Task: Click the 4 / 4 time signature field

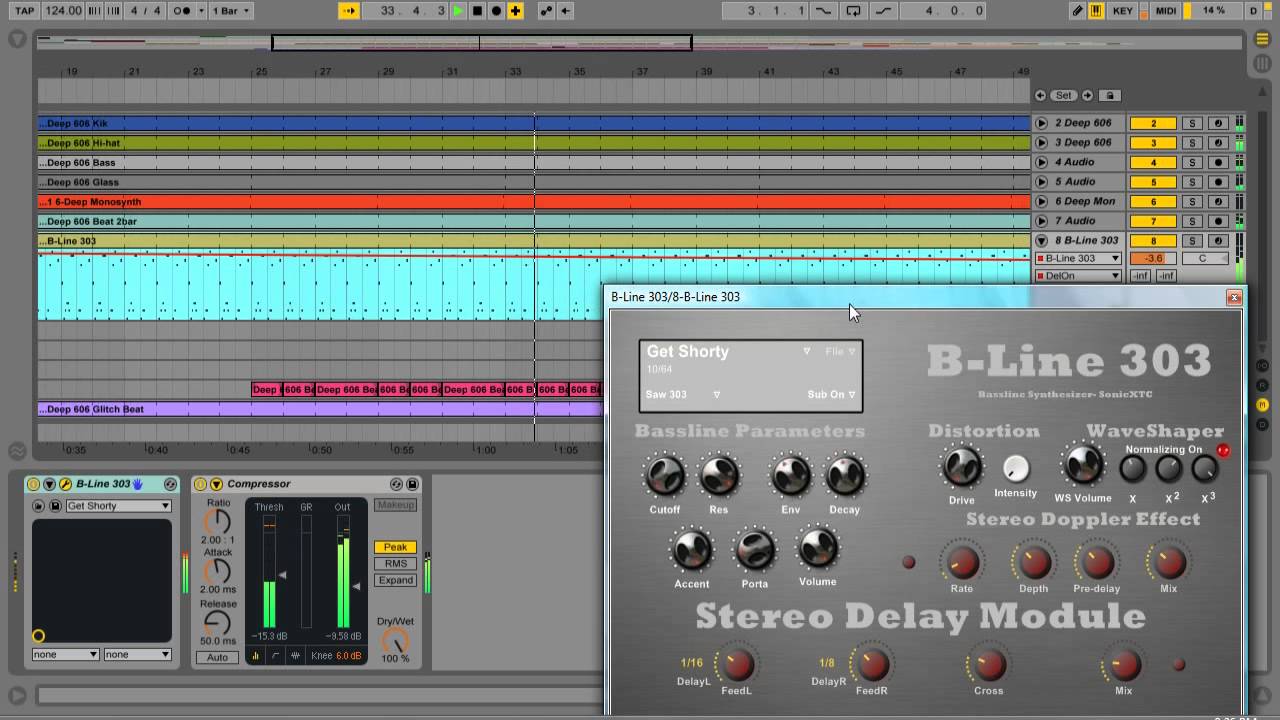Action: tap(146, 11)
